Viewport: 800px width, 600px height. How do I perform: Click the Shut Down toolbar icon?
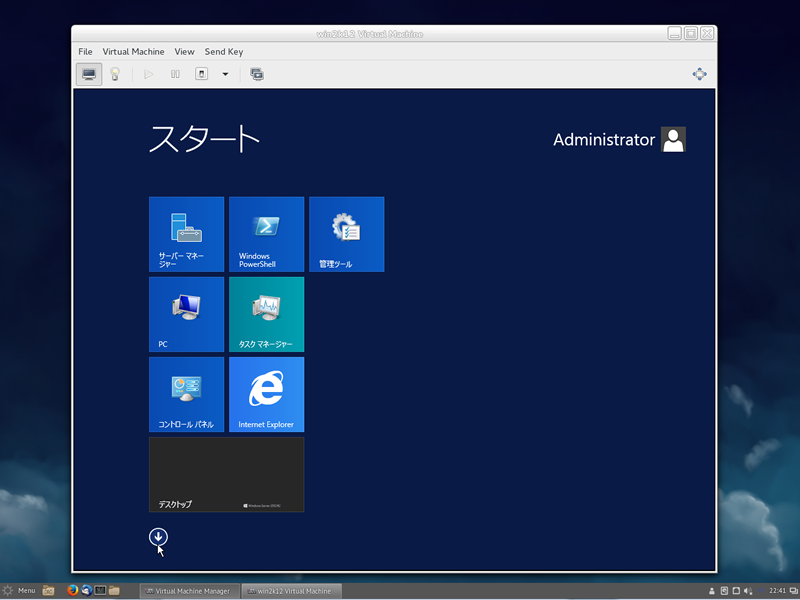tap(202, 74)
